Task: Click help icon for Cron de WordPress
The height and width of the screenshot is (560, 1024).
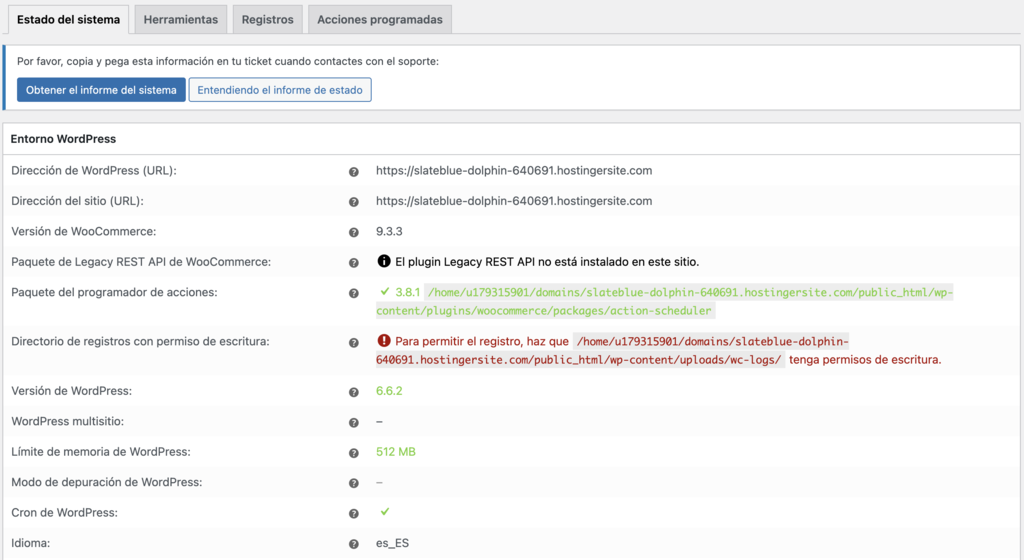Action: [353, 514]
